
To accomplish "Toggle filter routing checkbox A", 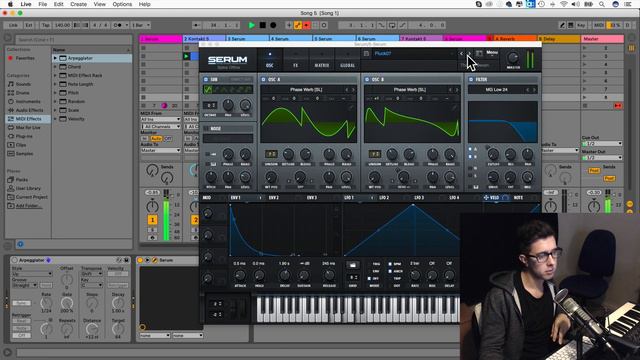I will click(x=470, y=149).
